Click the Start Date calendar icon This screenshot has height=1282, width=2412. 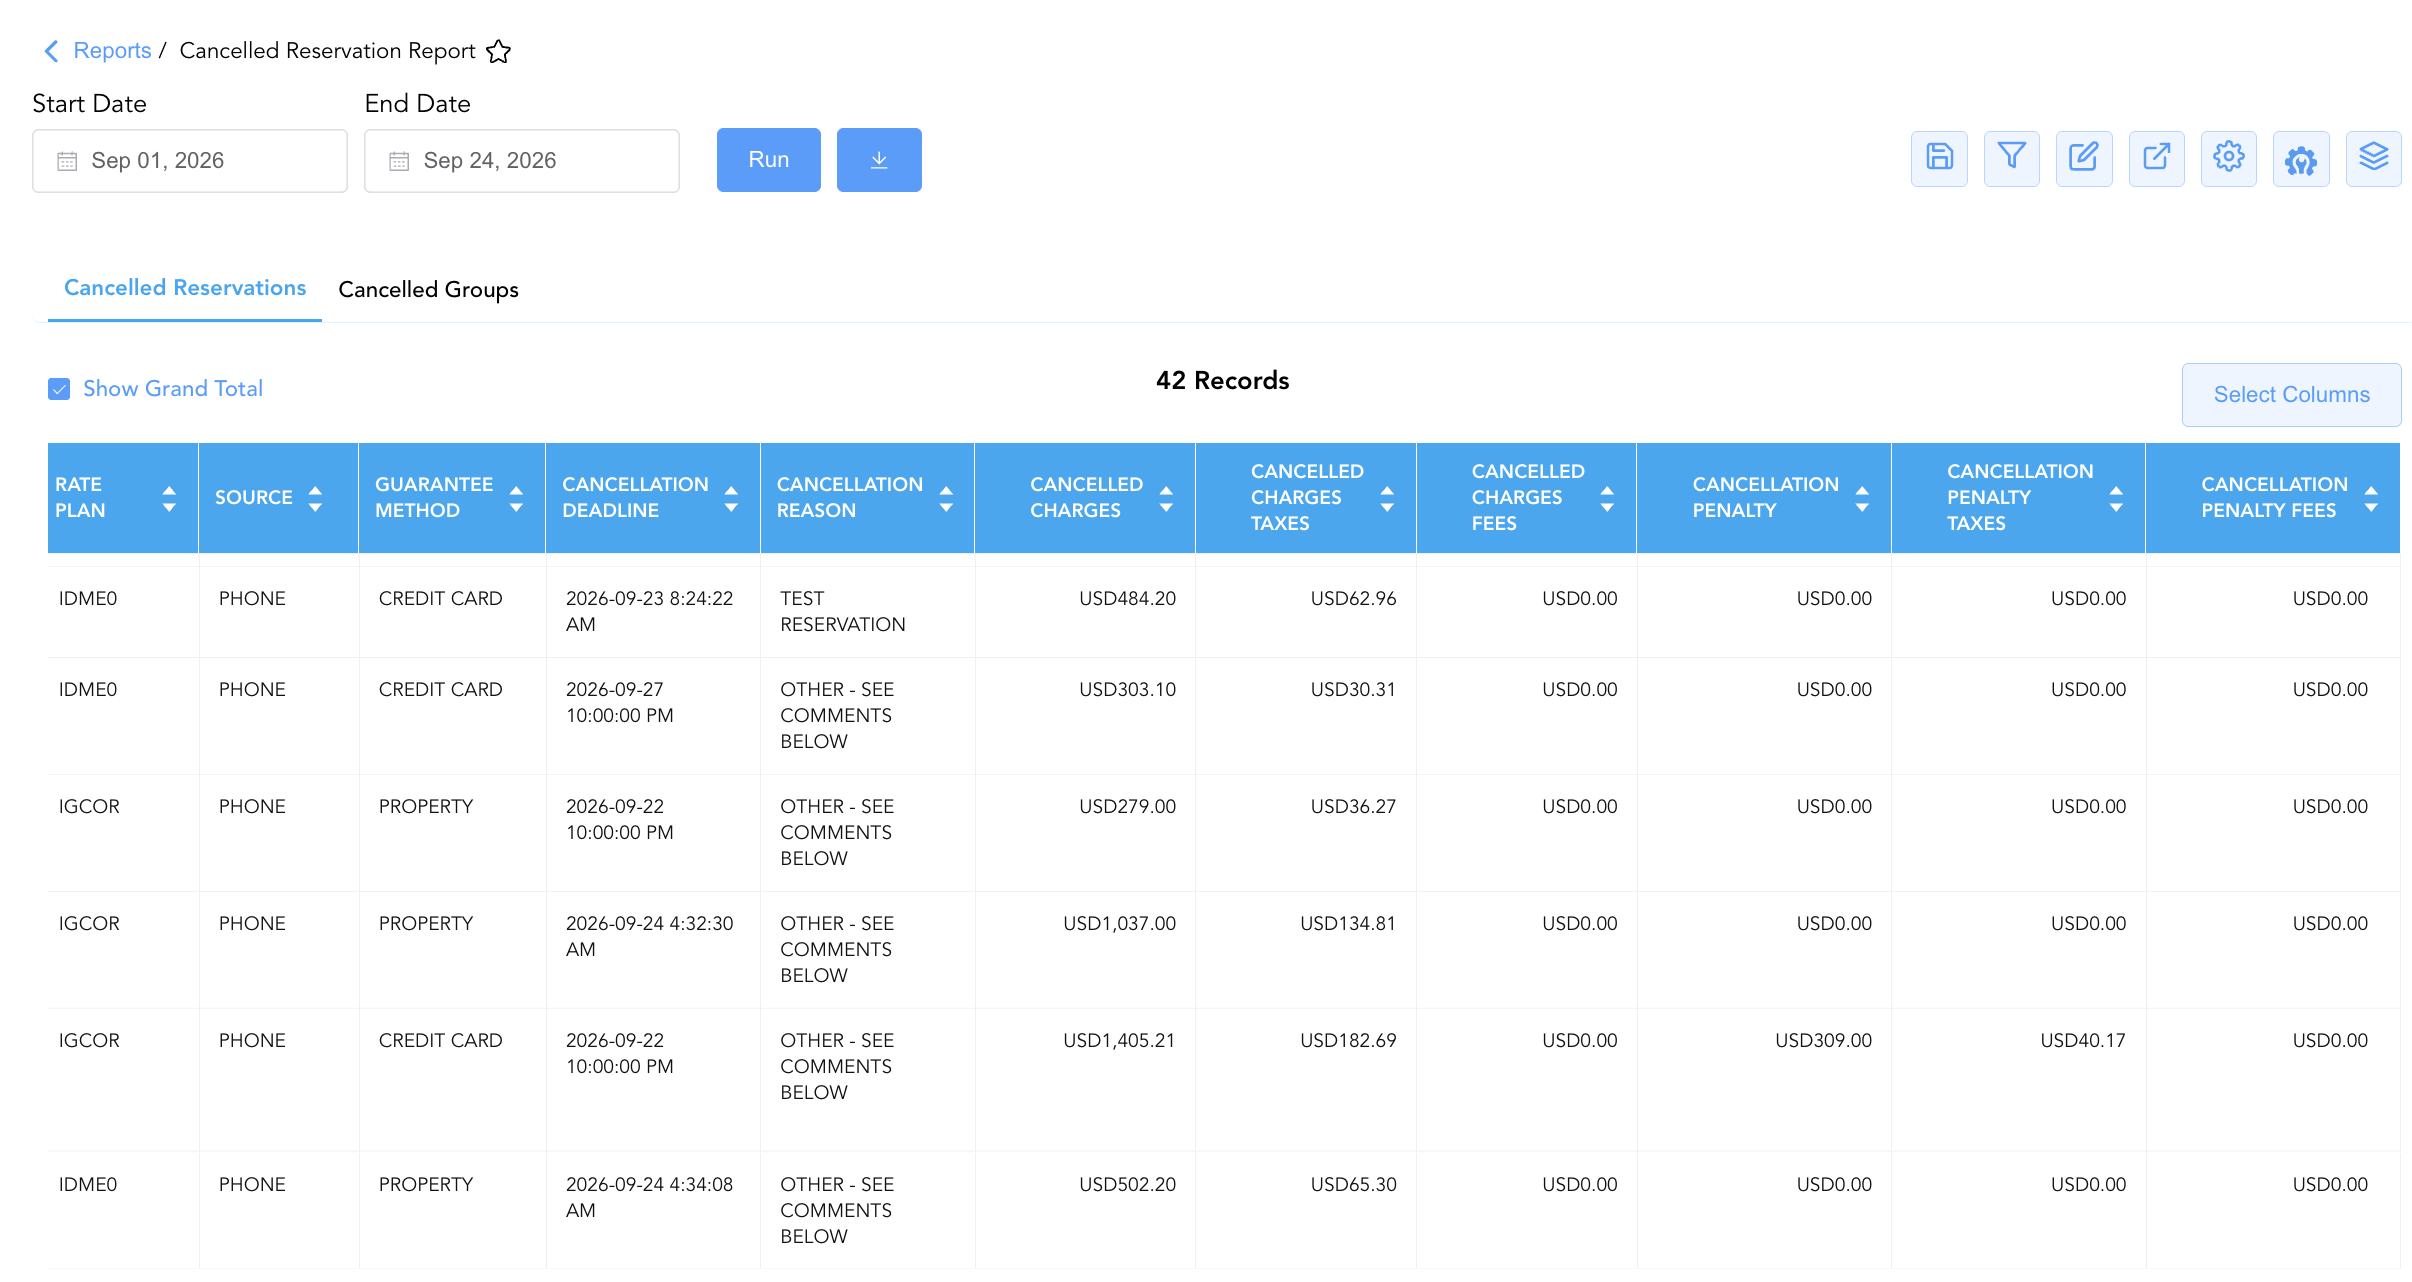click(67, 161)
